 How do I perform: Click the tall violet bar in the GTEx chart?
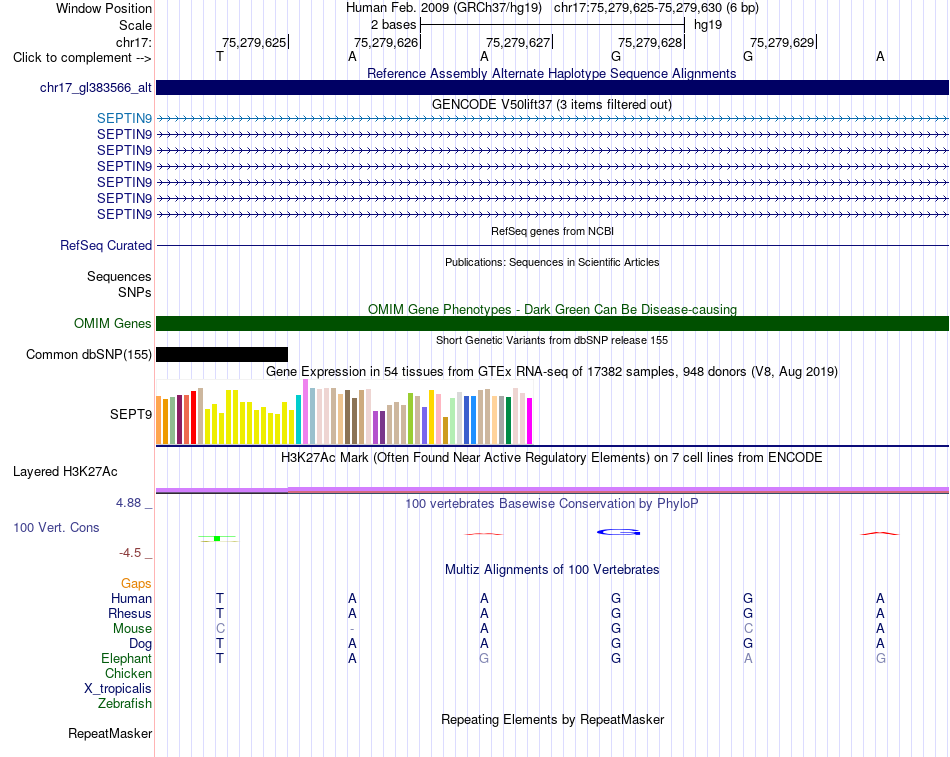[x=305, y=412]
